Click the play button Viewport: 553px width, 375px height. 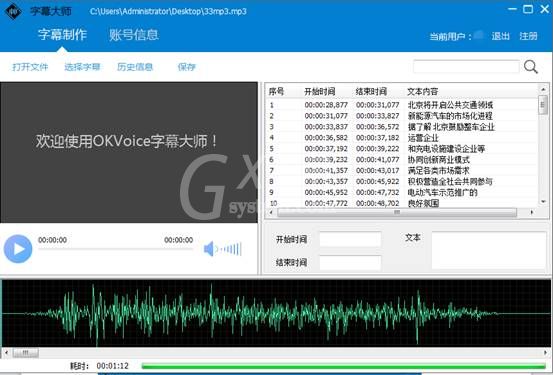(x=18, y=249)
